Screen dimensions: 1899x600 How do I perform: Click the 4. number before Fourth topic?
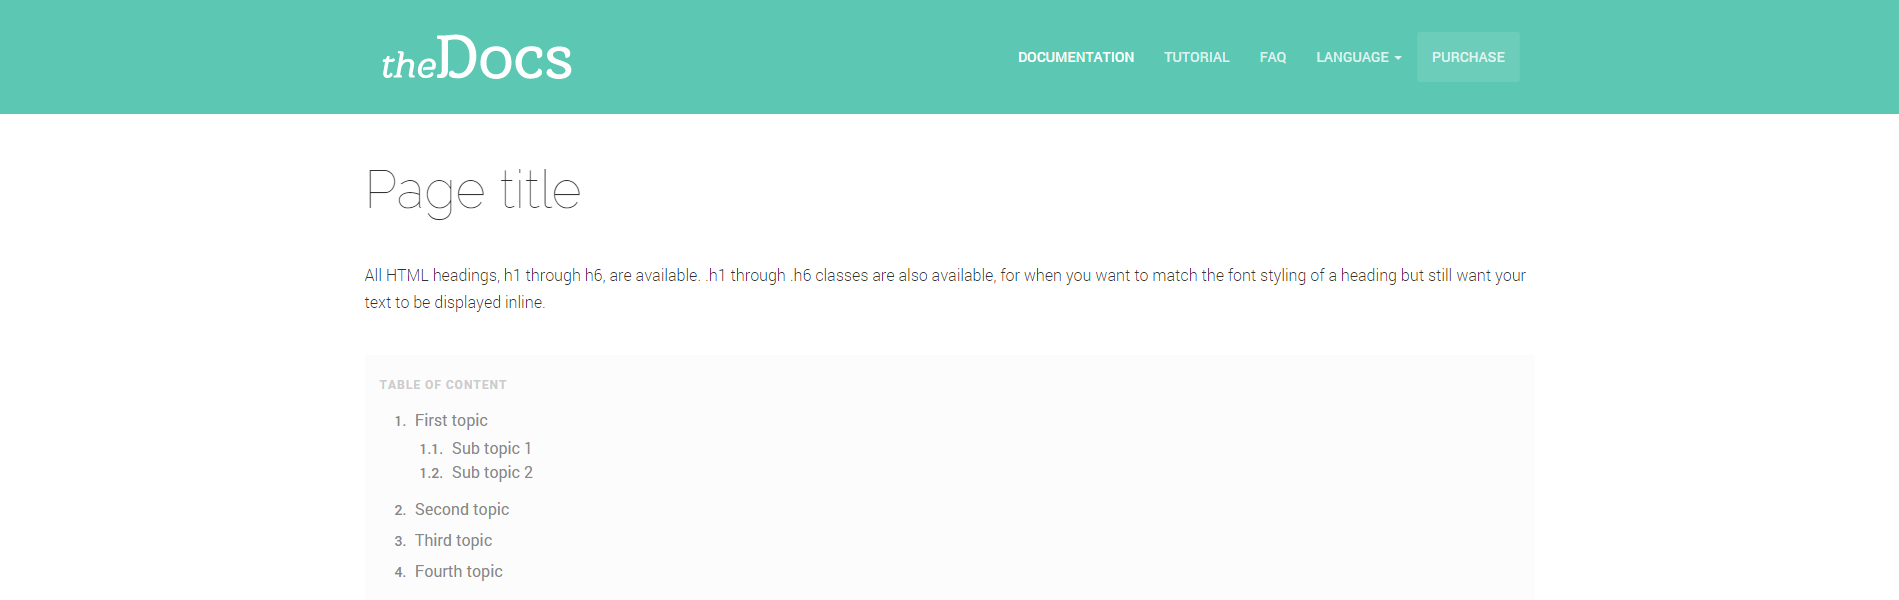click(399, 573)
